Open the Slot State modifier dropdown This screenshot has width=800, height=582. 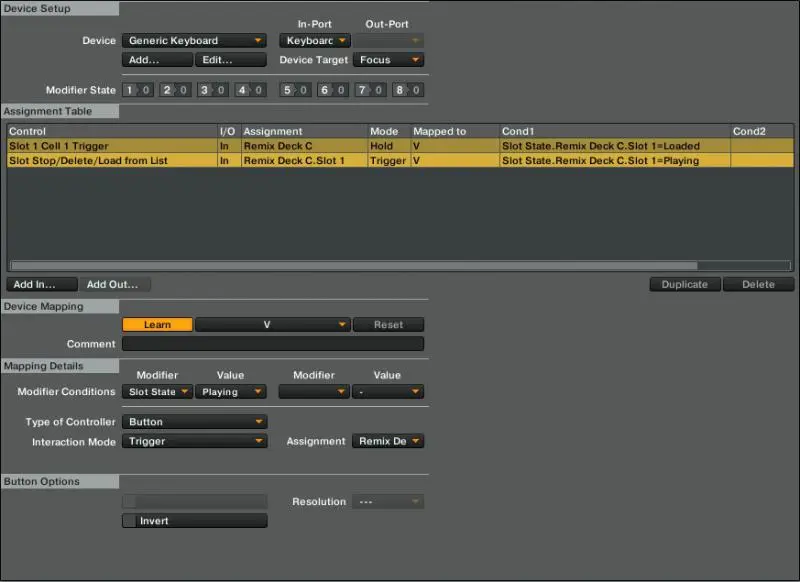[x=157, y=392]
